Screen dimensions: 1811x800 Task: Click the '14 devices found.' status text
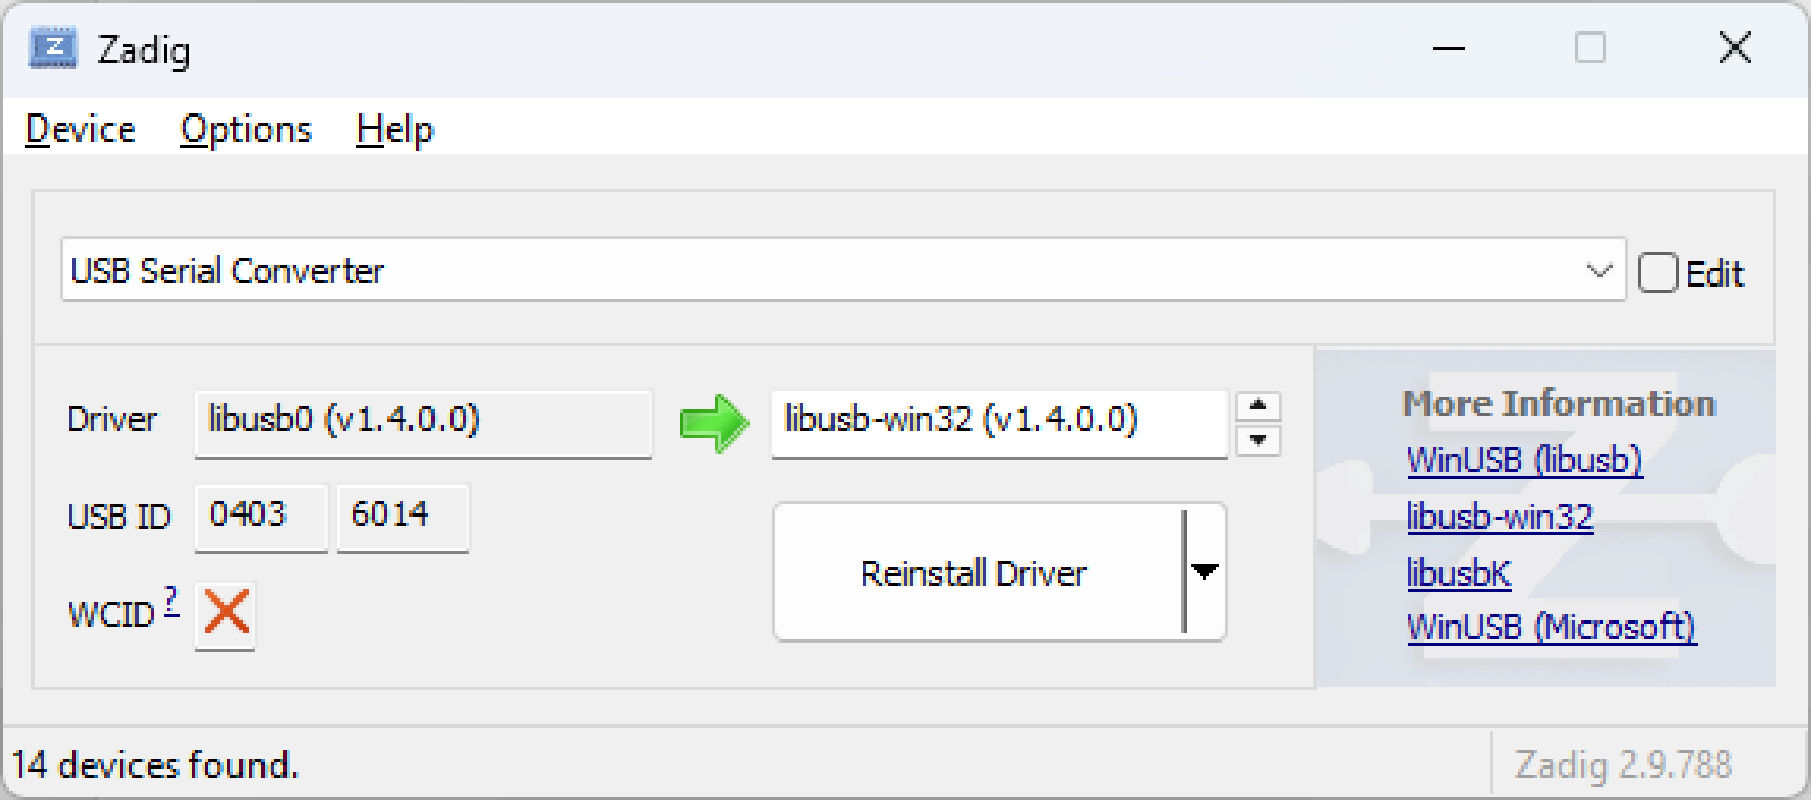coord(155,765)
